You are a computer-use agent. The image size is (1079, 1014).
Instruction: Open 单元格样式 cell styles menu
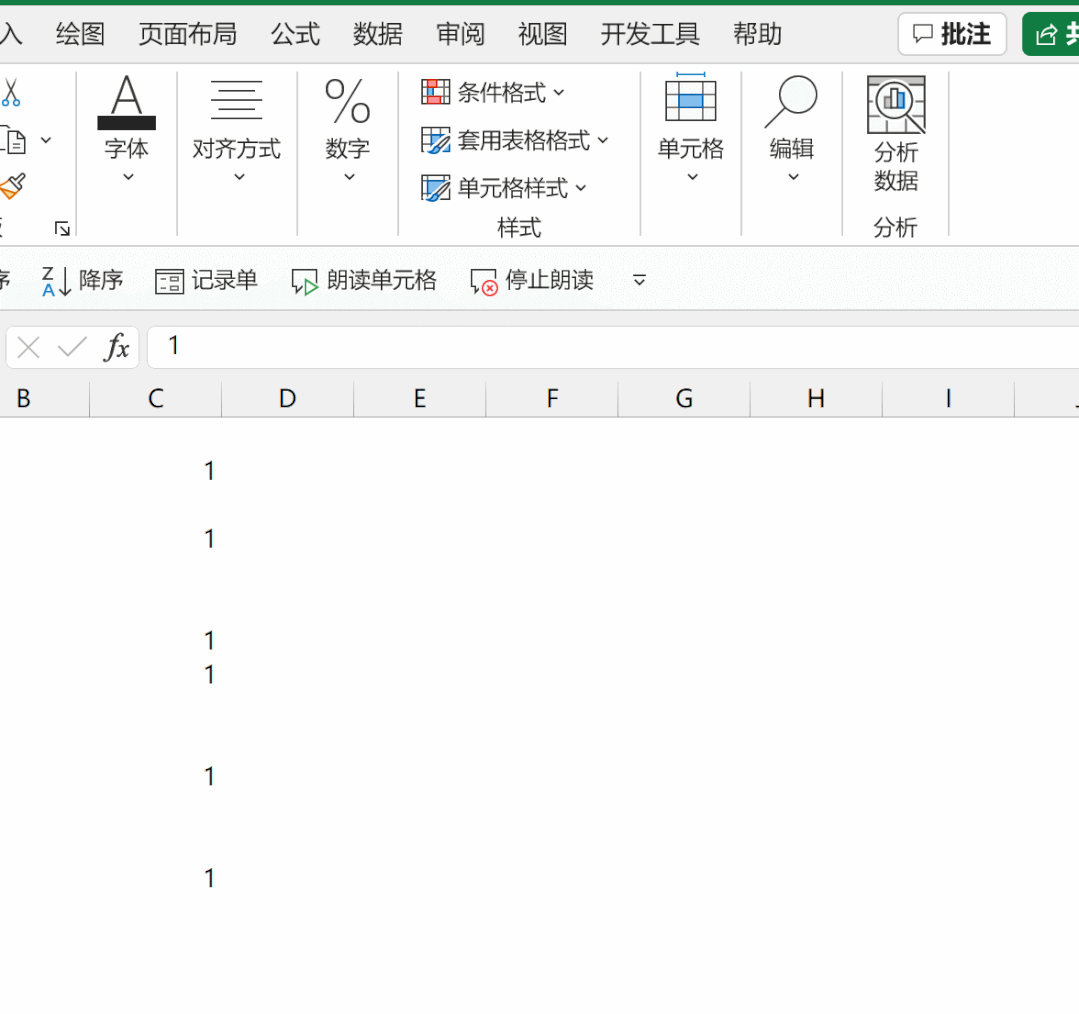tap(504, 188)
